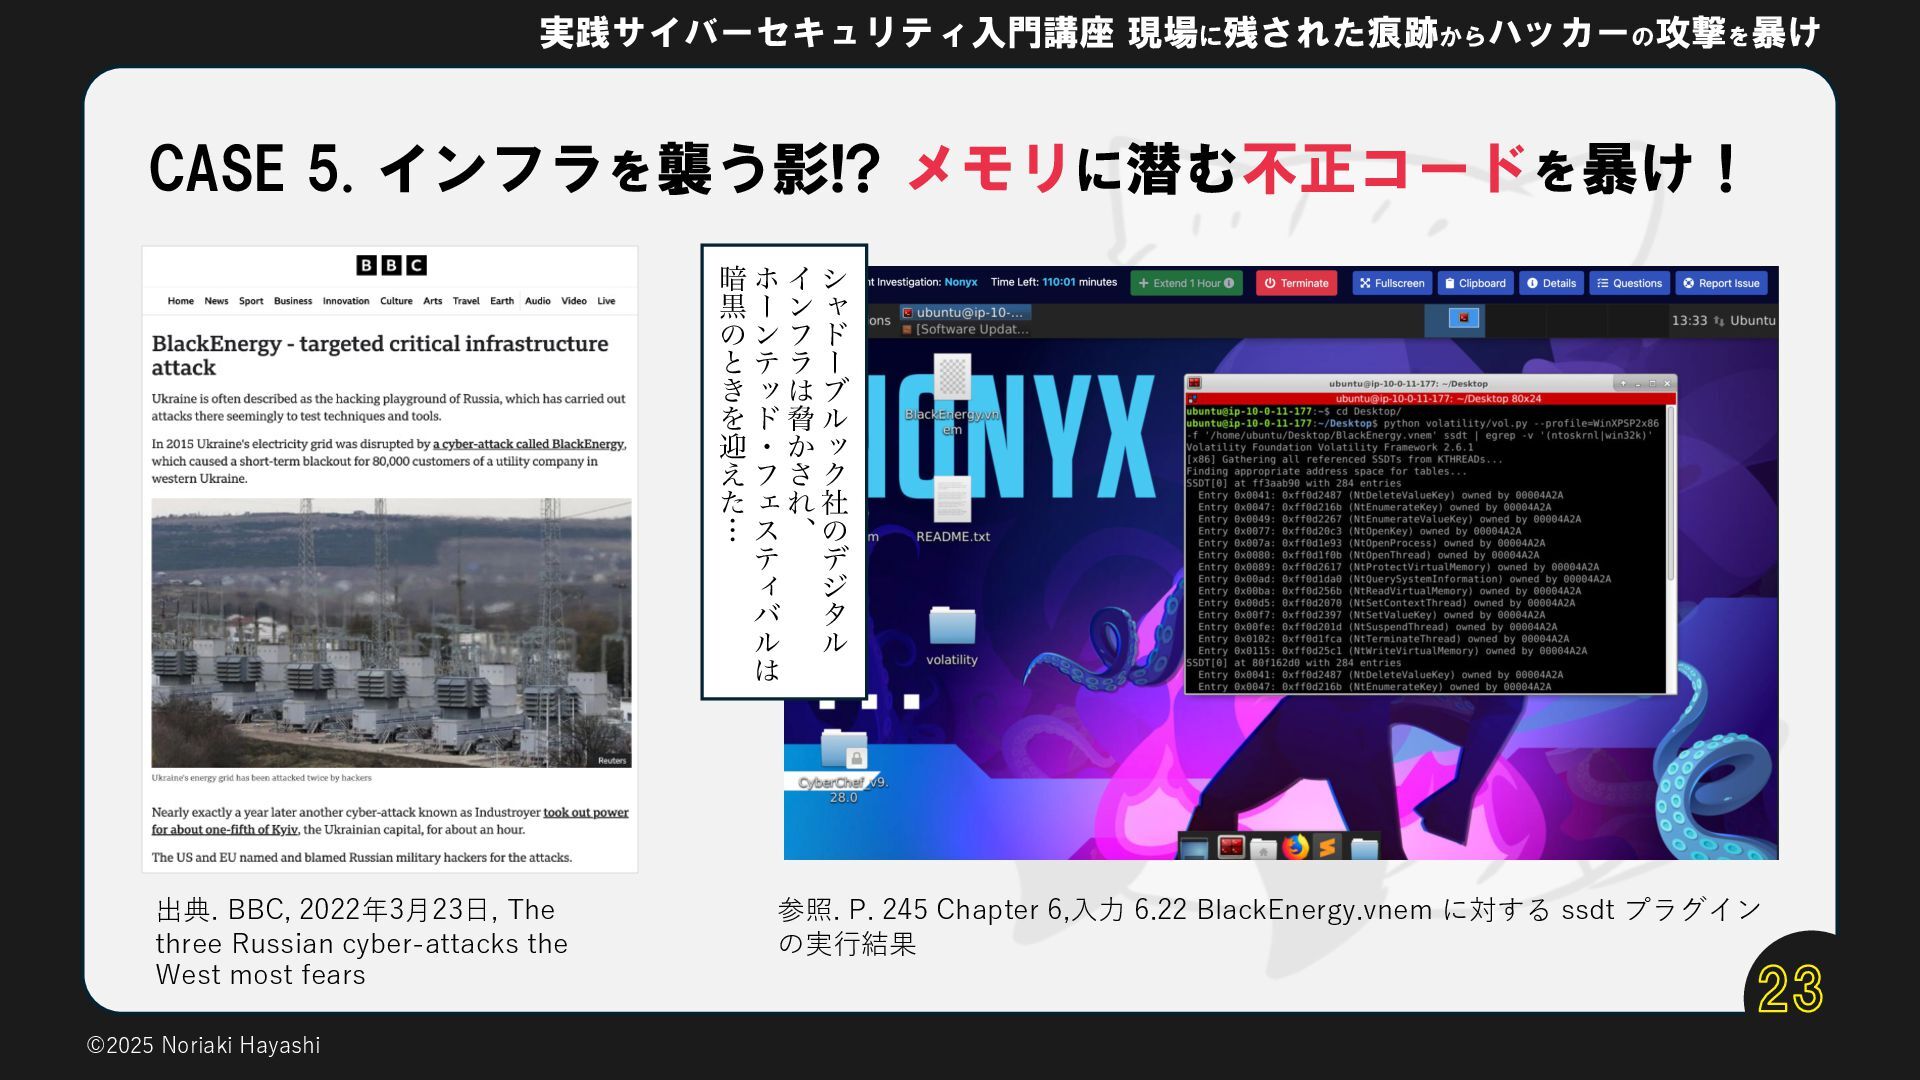Open the home folder dock icon
1920x1080 pixels.
click(x=1263, y=849)
